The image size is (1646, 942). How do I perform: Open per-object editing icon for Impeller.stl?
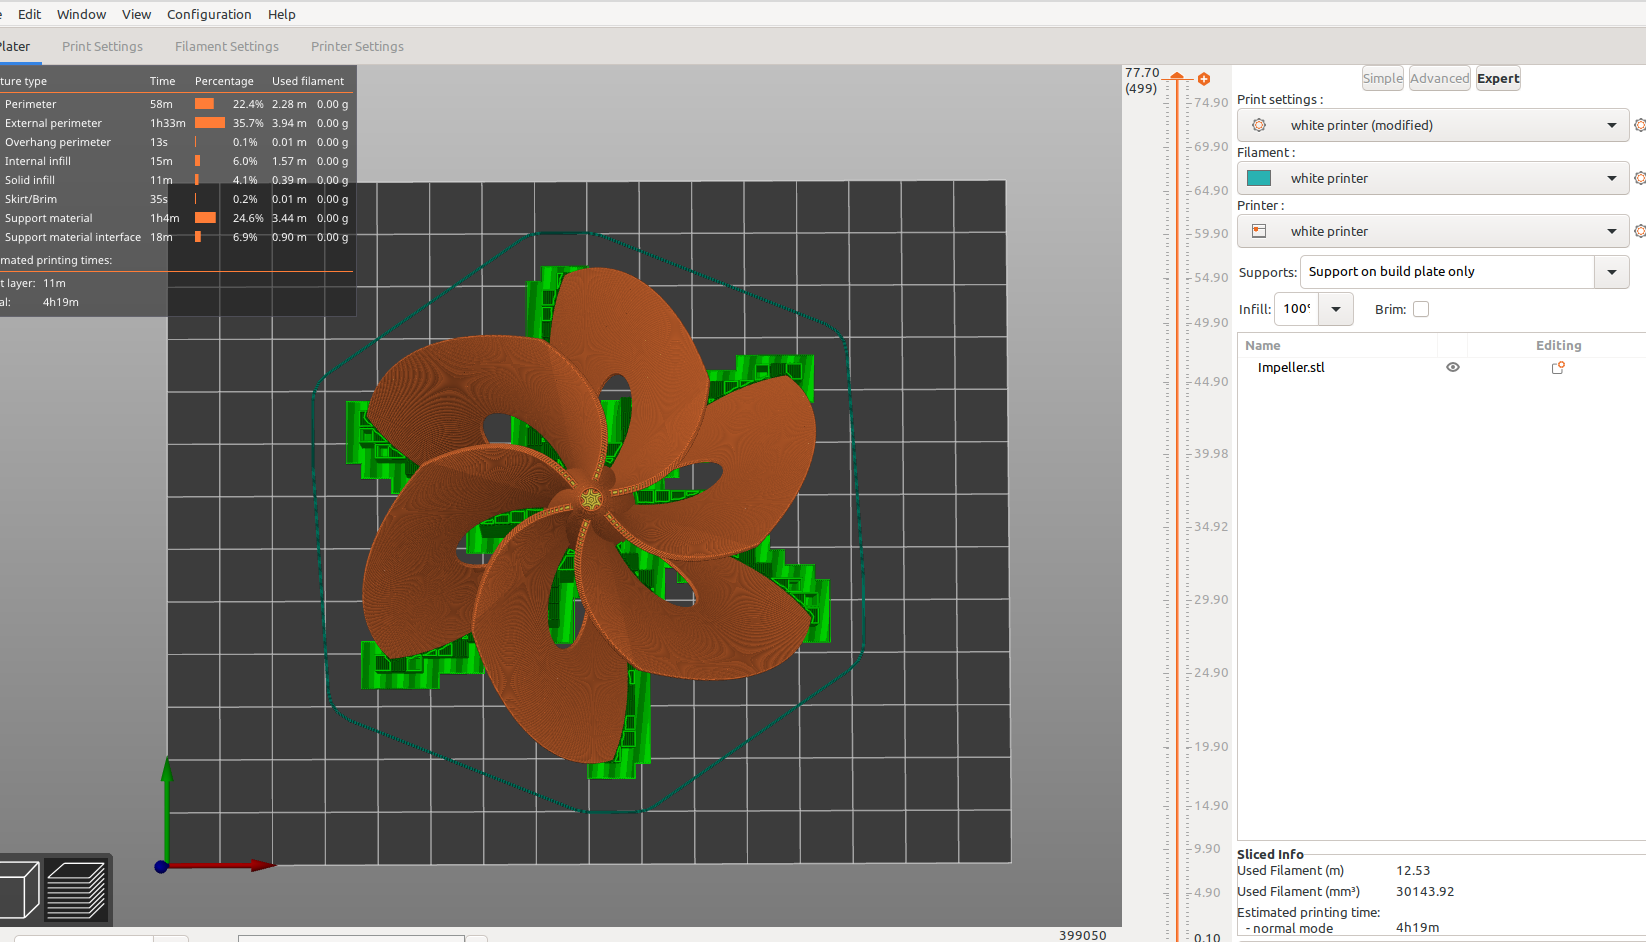(x=1557, y=367)
